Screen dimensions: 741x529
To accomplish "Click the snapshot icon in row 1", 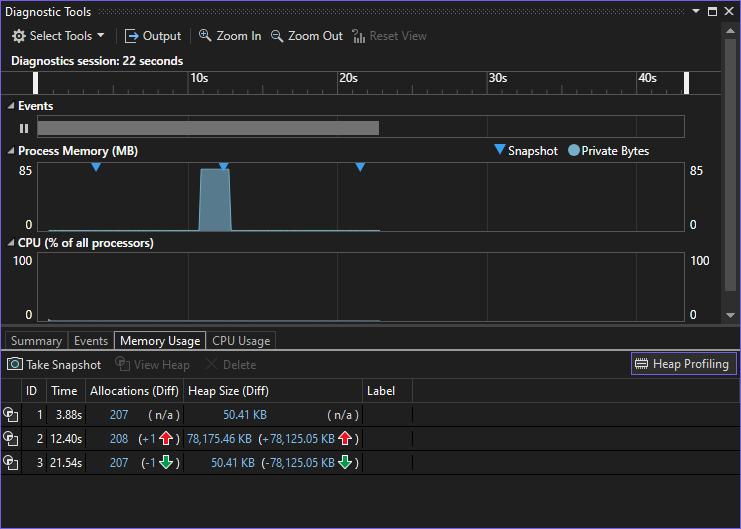I will point(11,415).
